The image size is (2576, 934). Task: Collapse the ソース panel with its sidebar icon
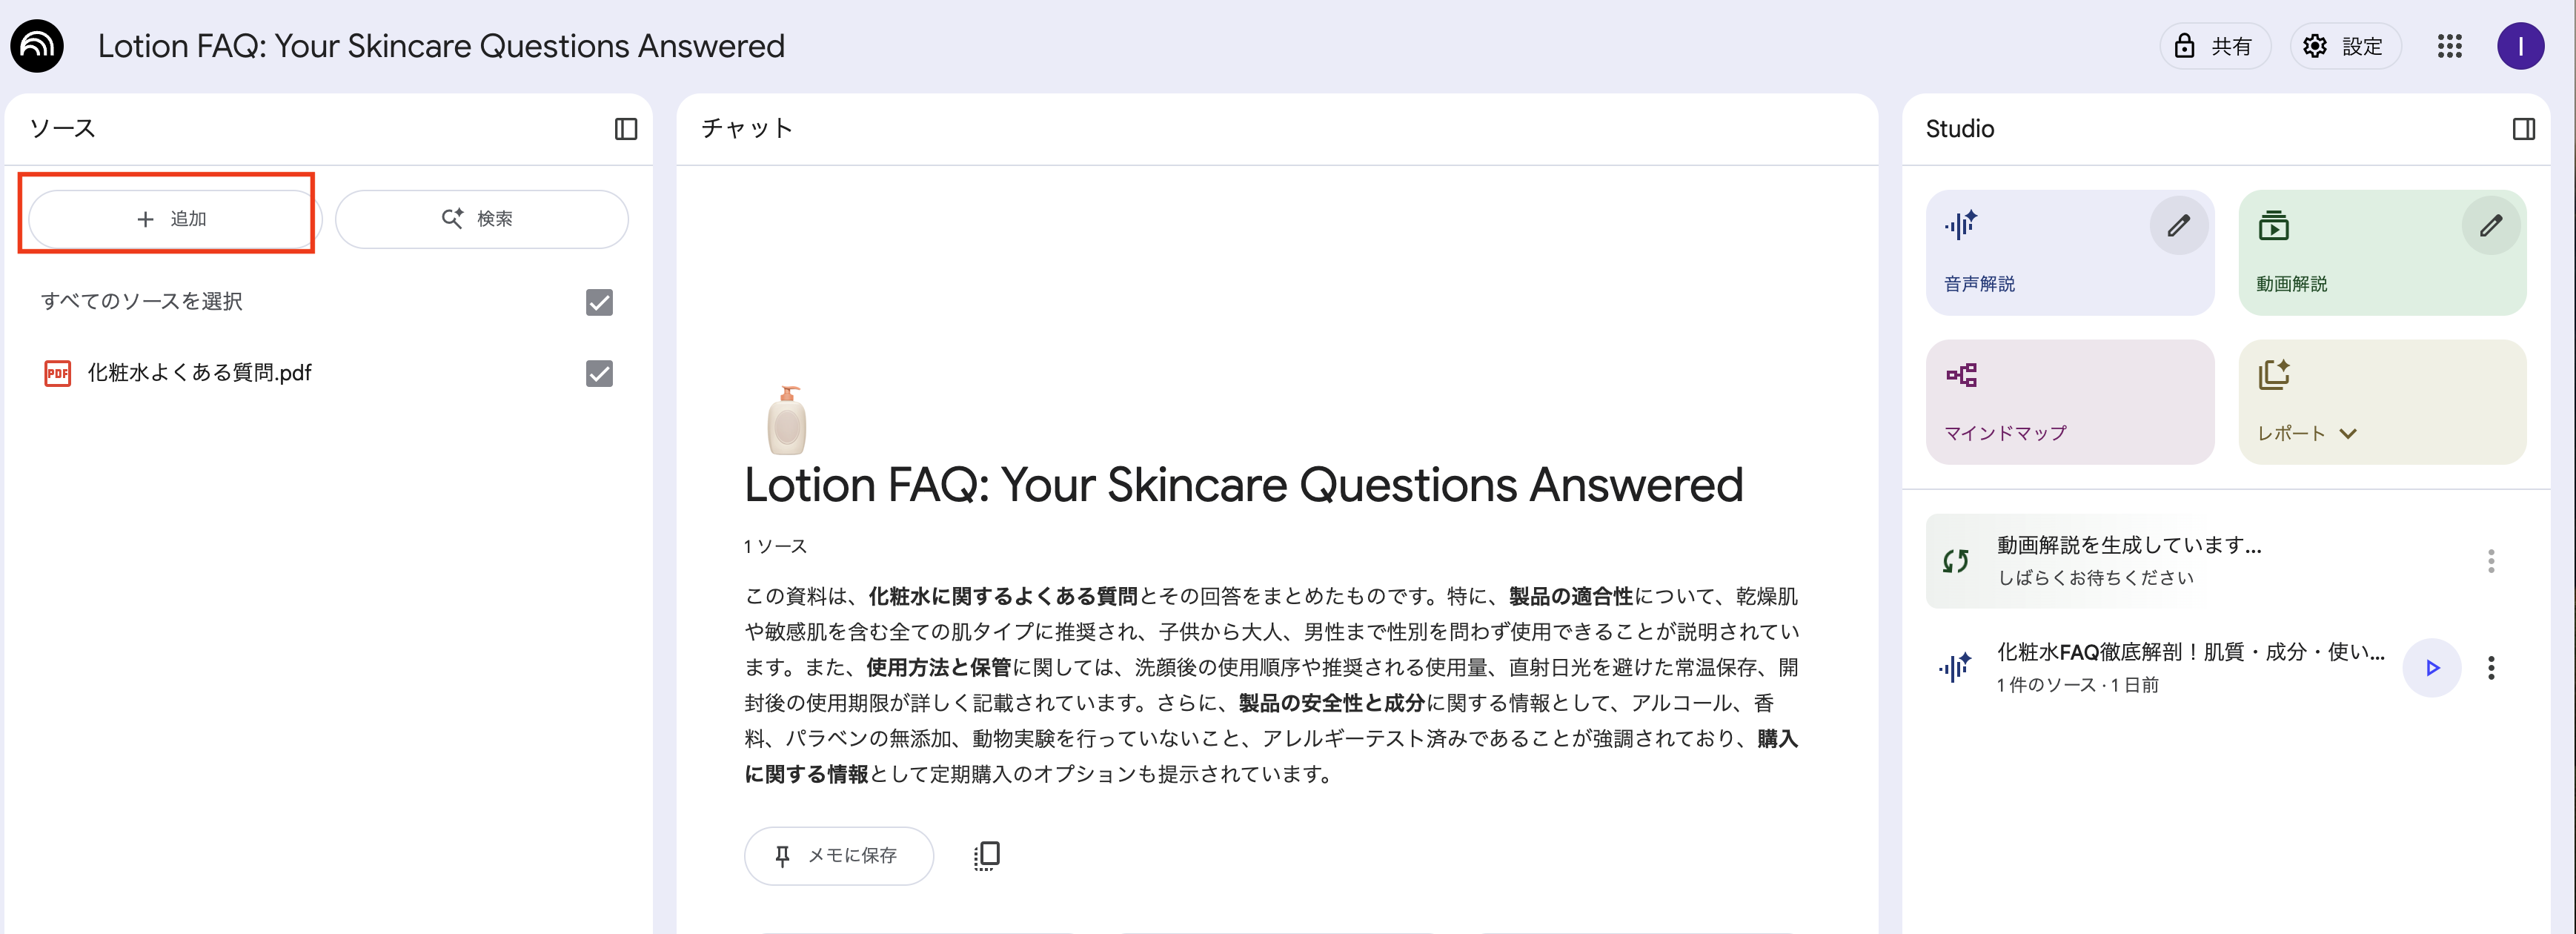point(626,129)
